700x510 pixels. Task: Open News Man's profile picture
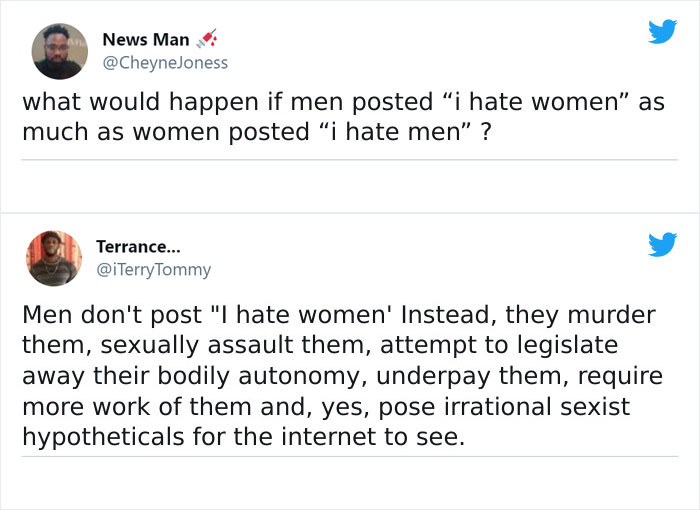click(59, 51)
